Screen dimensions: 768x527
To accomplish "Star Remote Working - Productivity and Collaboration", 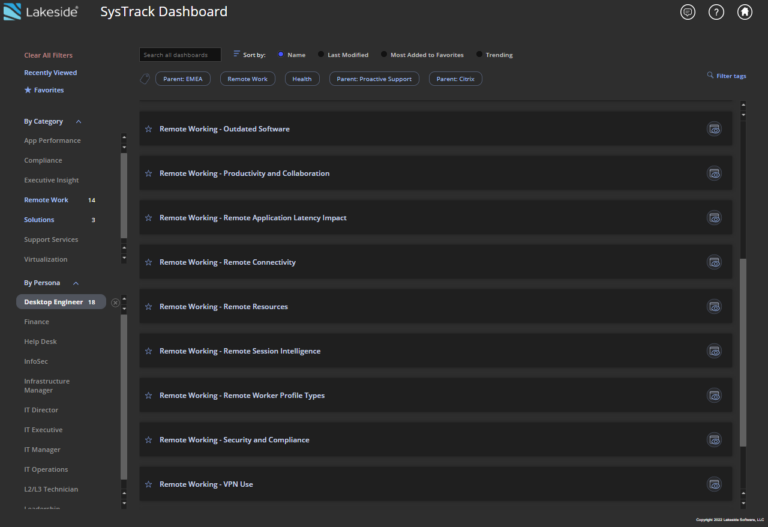I will pyautogui.click(x=148, y=173).
